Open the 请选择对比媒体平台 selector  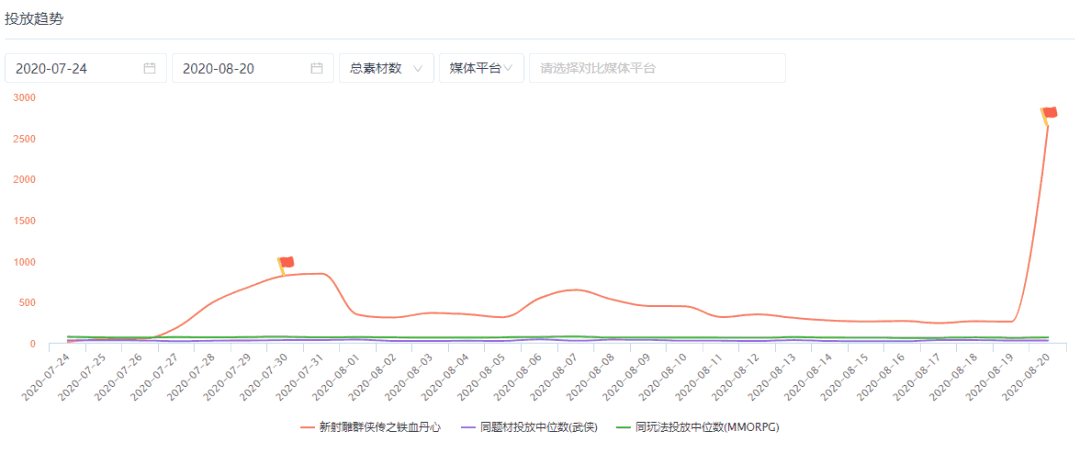tap(657, 68)
